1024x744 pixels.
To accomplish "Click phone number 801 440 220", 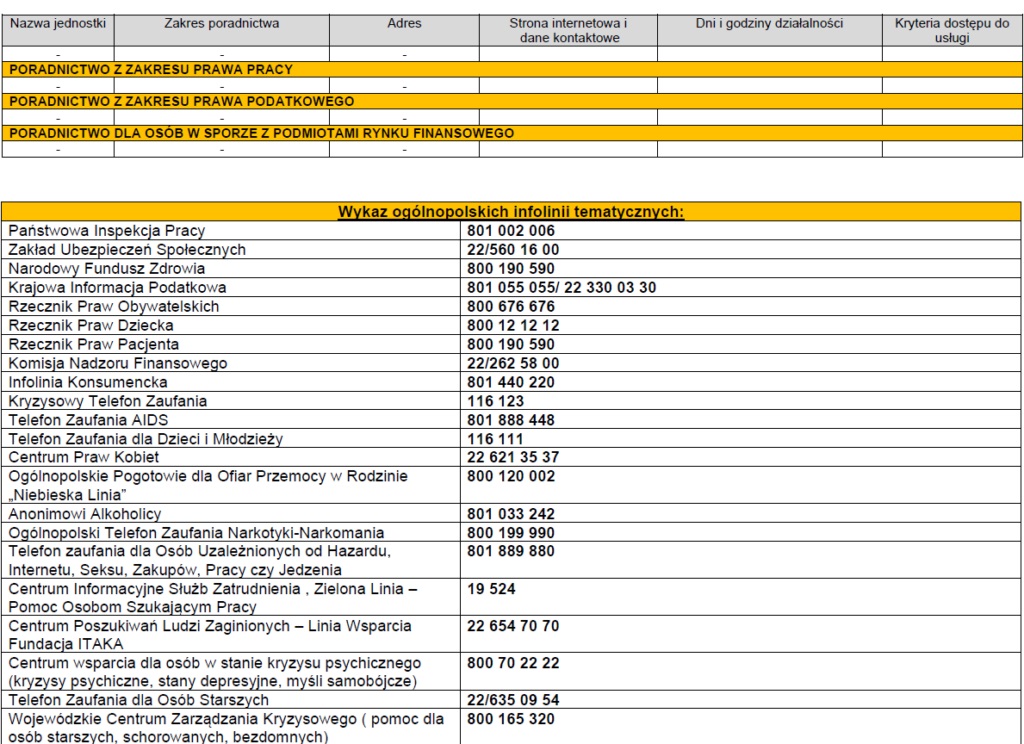I will pyautogui.click(x=511, y=382).
